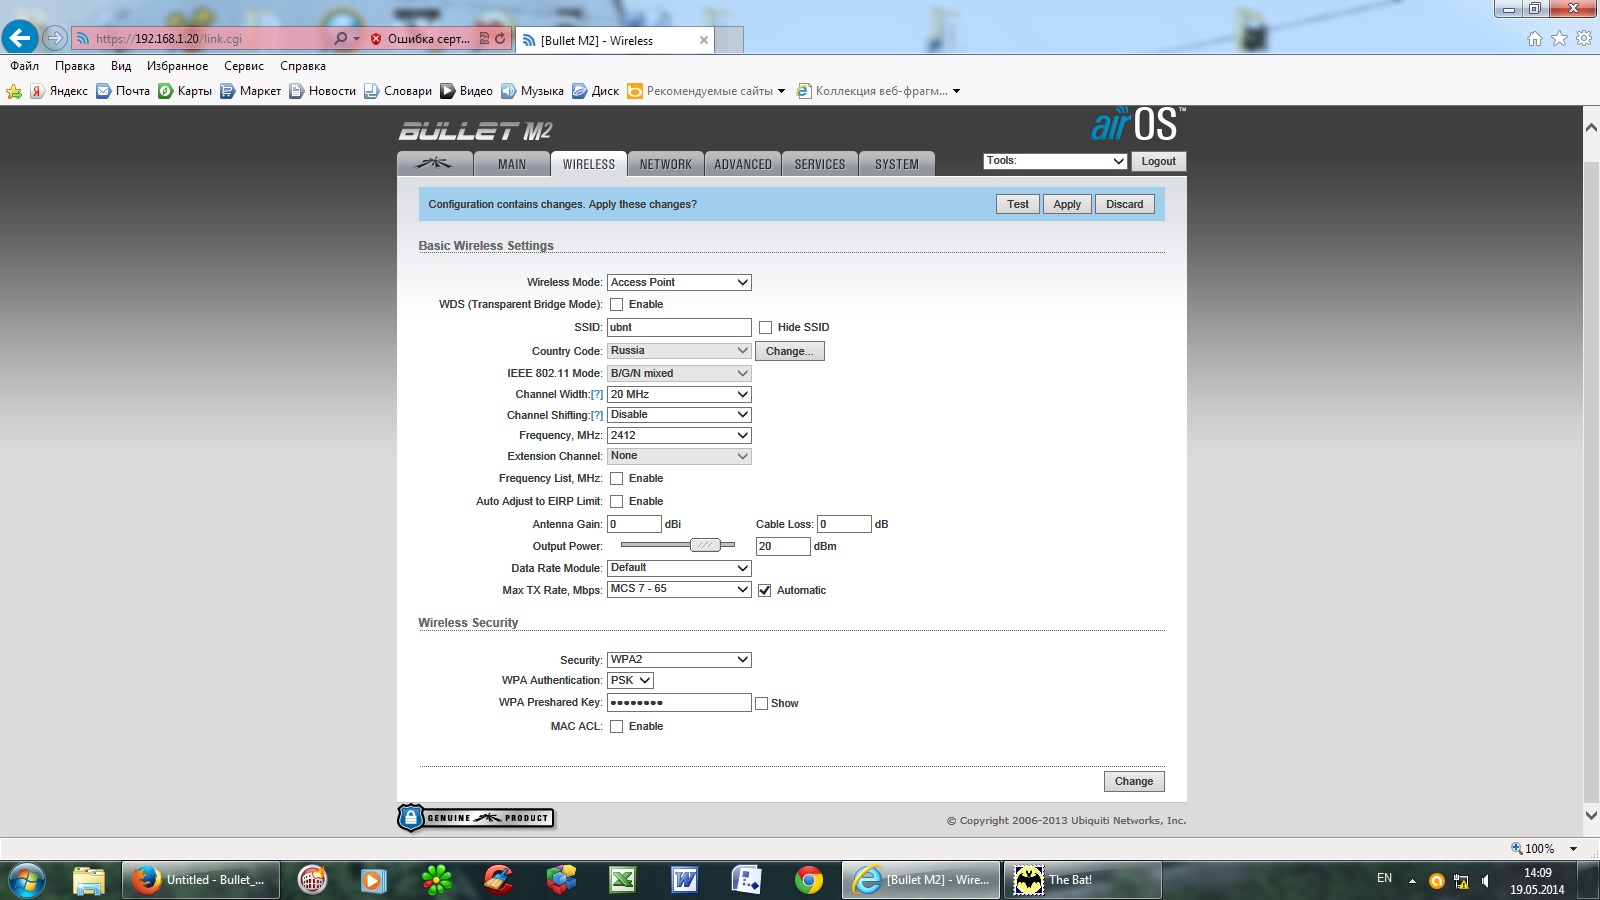Click the Genuine Product badge
The height and width of the screenshot is (900, 1600).
click(476, 818)
